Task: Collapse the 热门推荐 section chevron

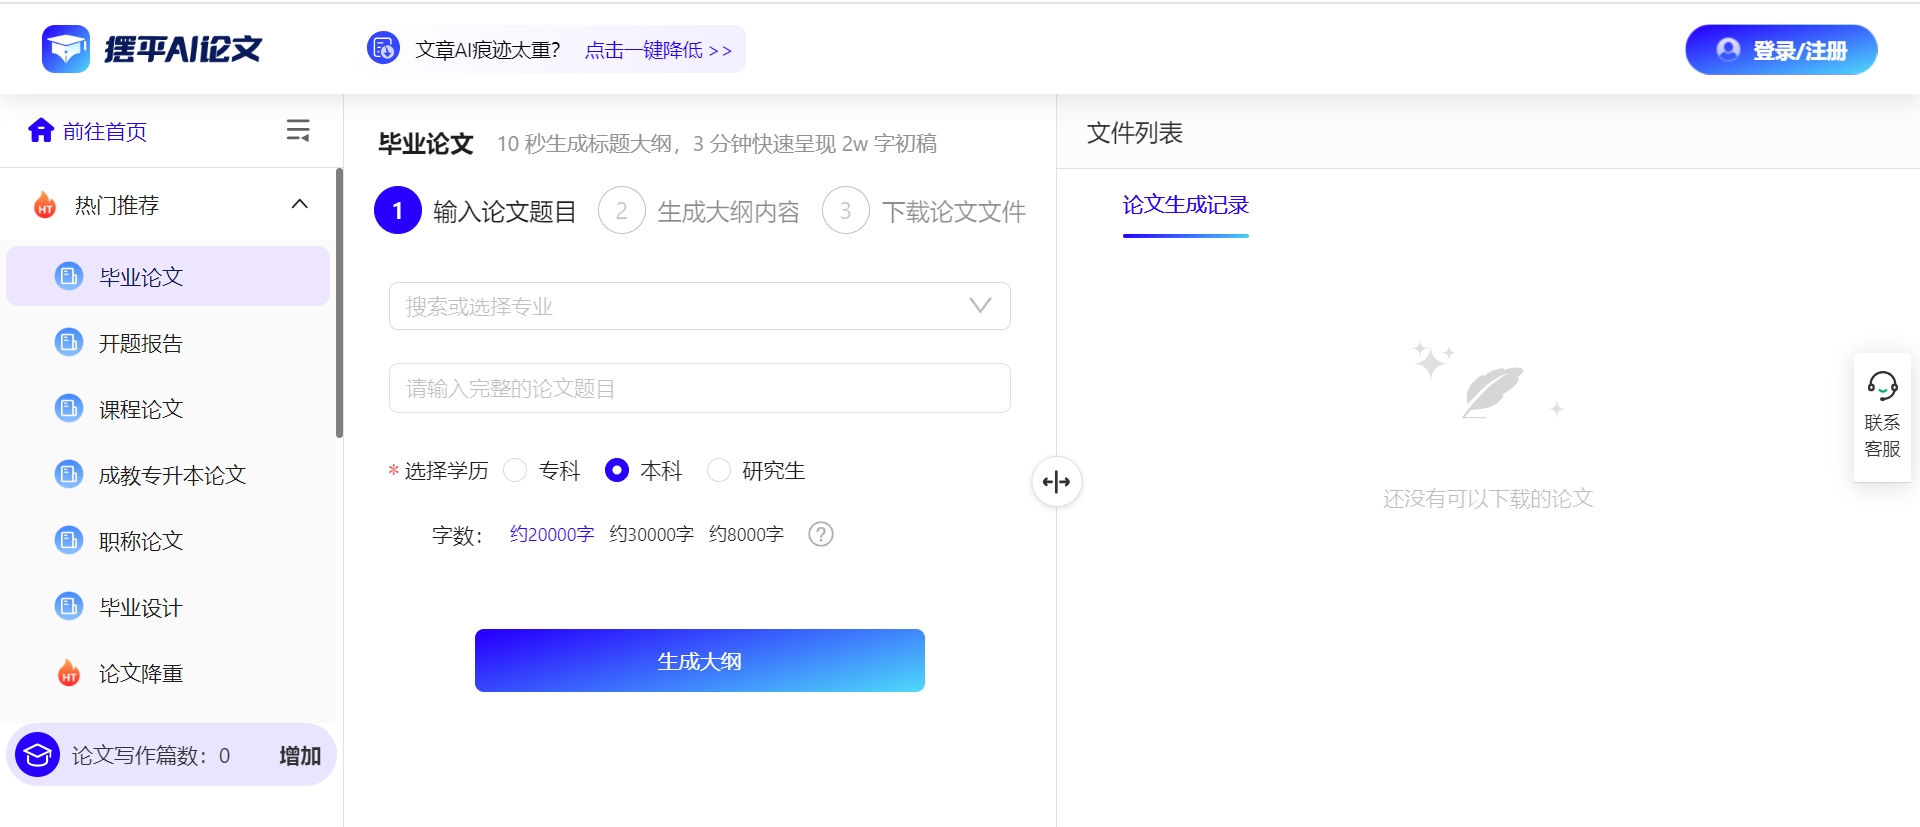Action: coord(299,204)
